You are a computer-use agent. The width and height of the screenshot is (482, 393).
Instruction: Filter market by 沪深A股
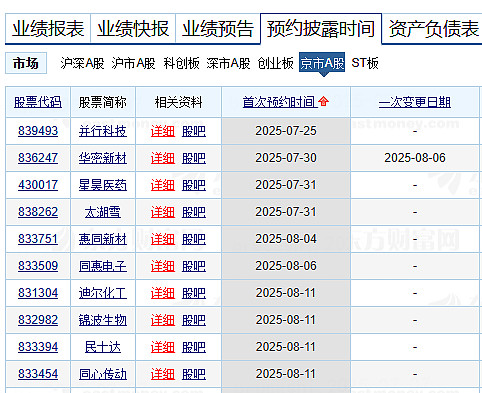[x=82, y=63]
